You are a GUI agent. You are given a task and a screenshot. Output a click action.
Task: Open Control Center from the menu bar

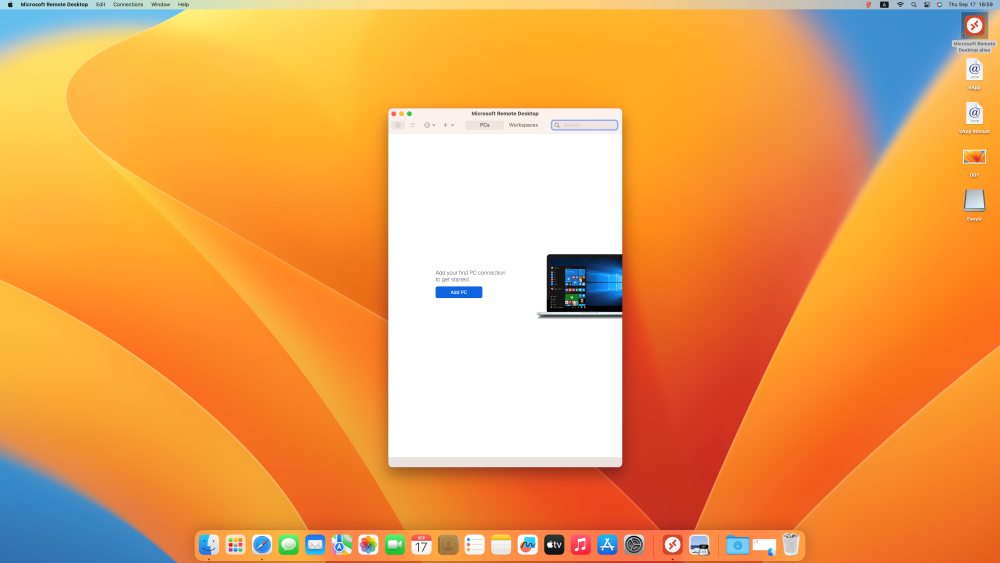click(x=927, y=4)
